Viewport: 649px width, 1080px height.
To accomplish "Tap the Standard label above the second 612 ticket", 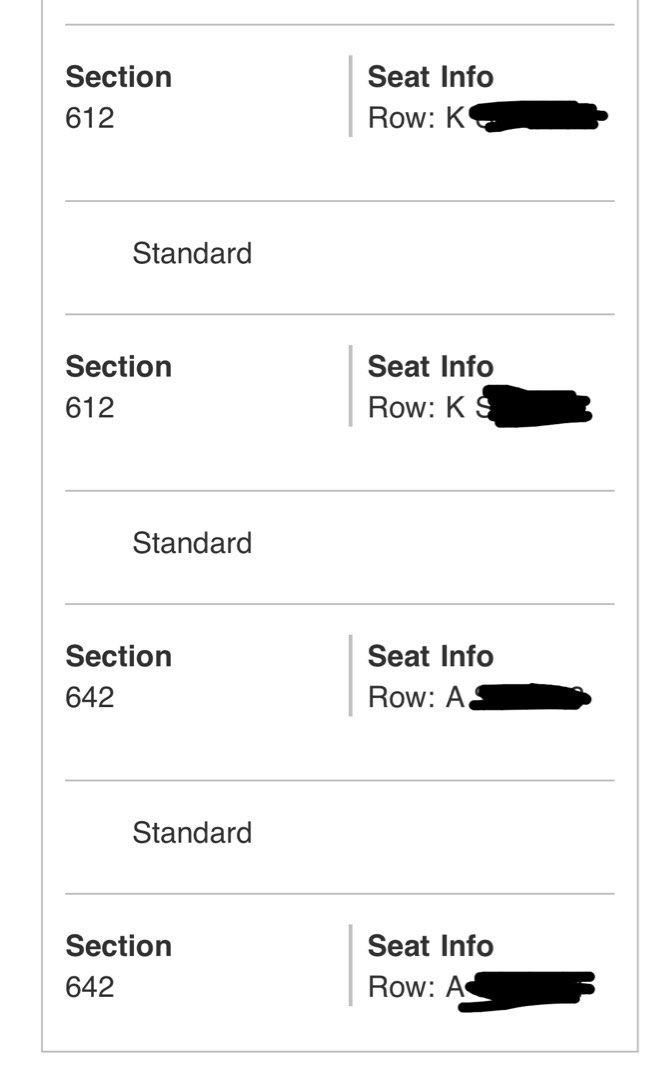I will click(192, 254).
